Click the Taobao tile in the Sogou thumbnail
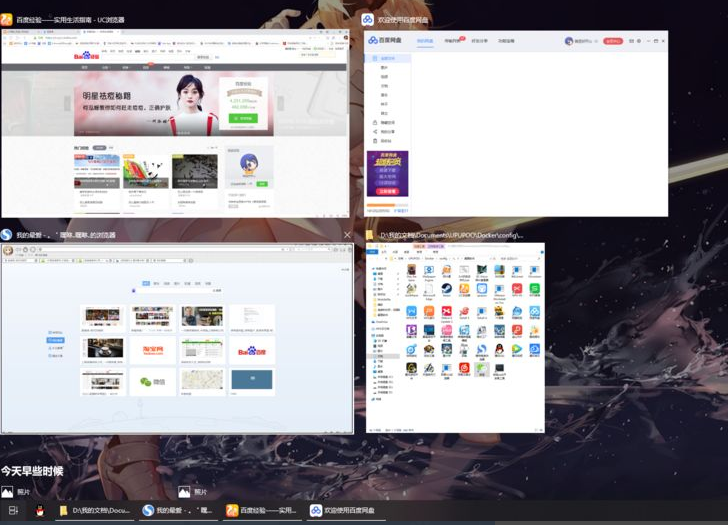The width and height of the screenshot is (728, 525). 153,350
